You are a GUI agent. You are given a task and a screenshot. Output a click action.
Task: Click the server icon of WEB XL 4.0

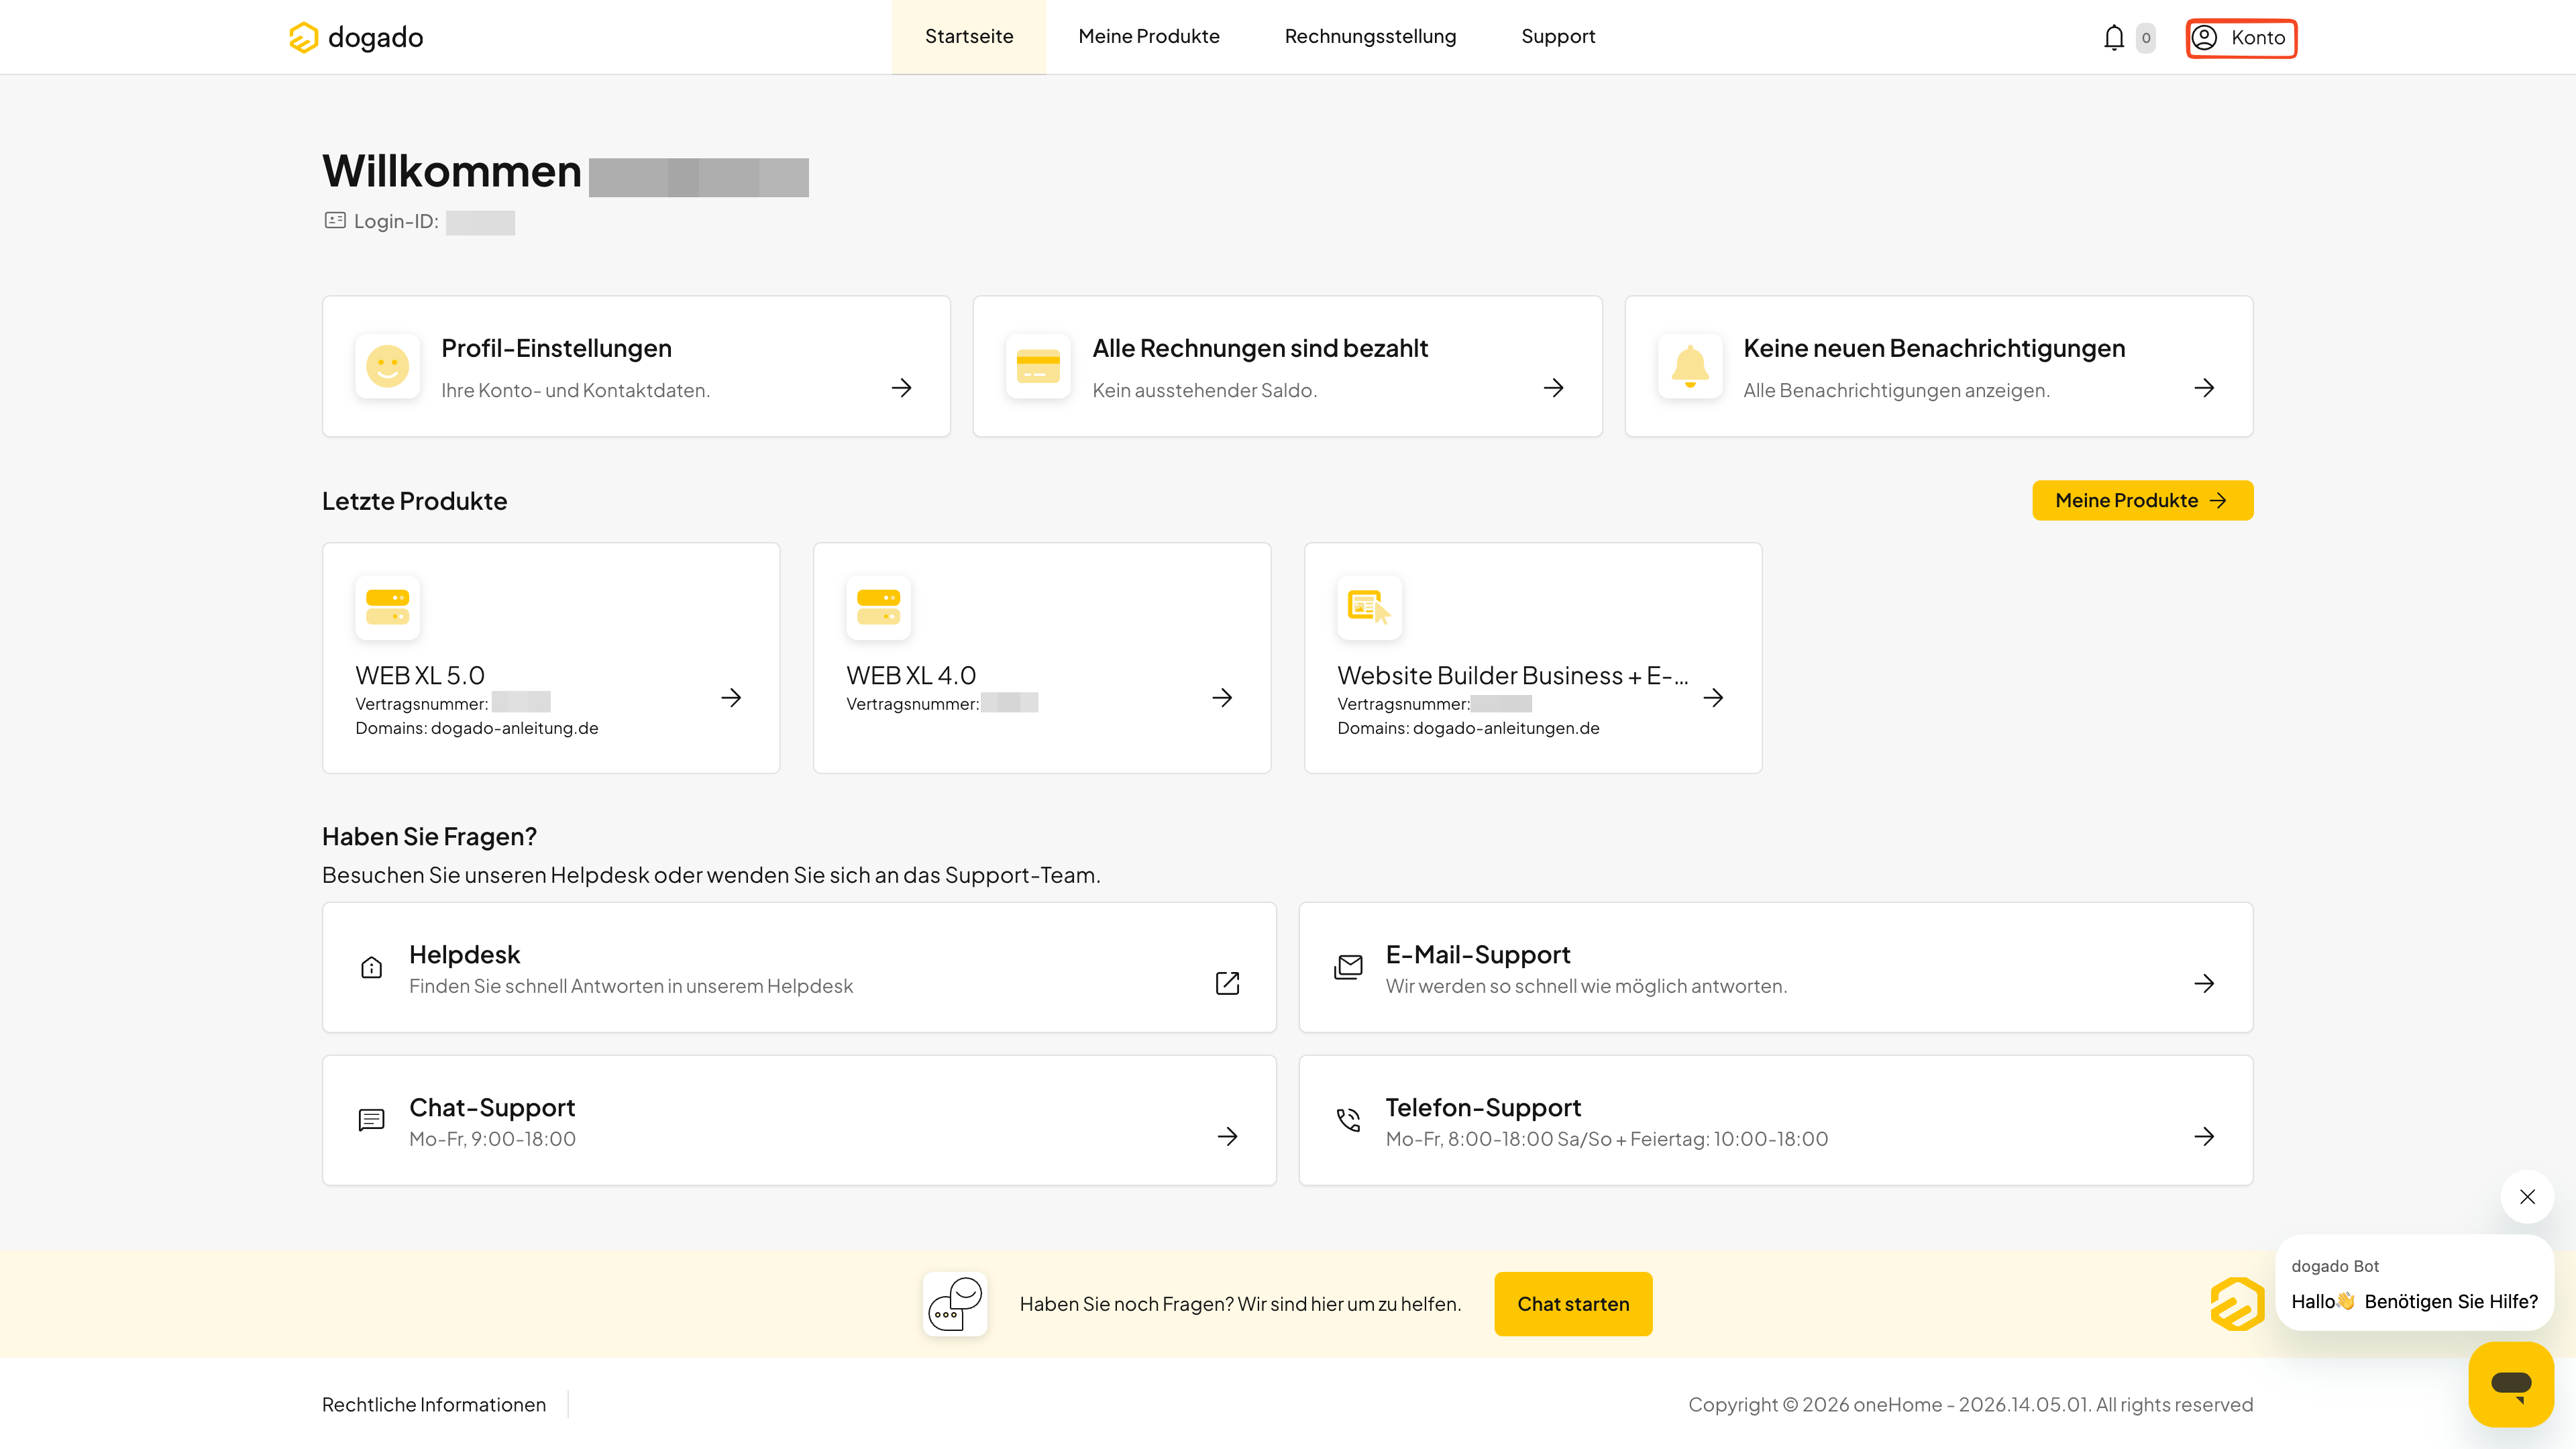click(878, 607)
